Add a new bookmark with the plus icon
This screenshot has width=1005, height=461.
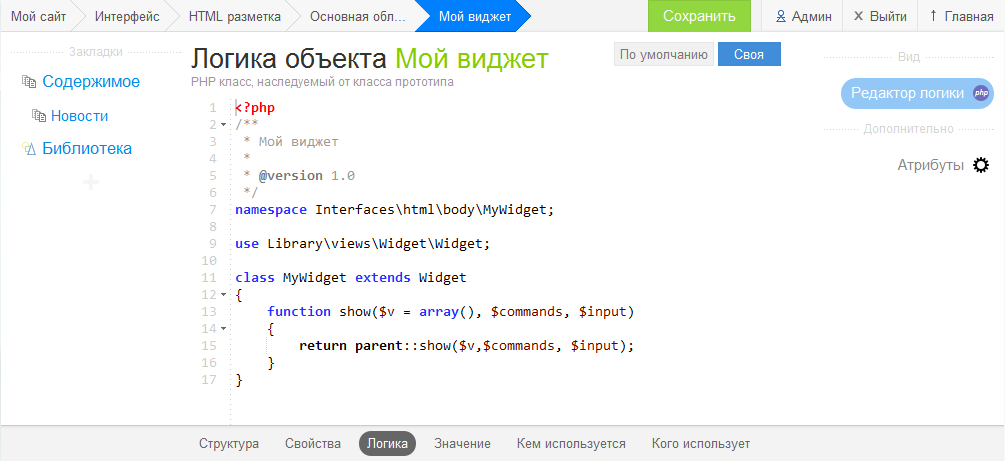(91, 183)
